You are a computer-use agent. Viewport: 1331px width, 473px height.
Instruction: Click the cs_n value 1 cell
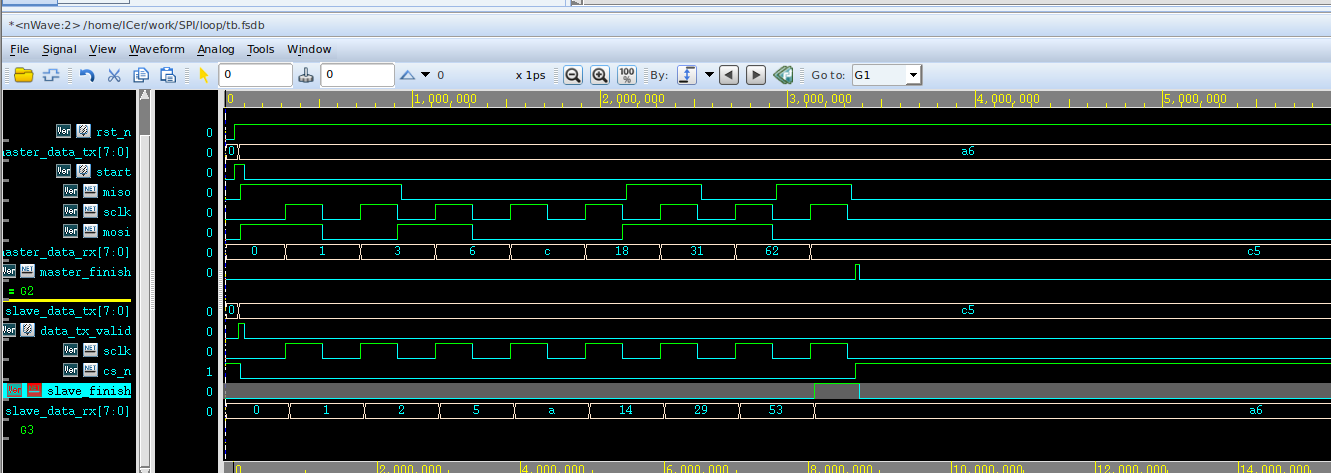point(209,371)
